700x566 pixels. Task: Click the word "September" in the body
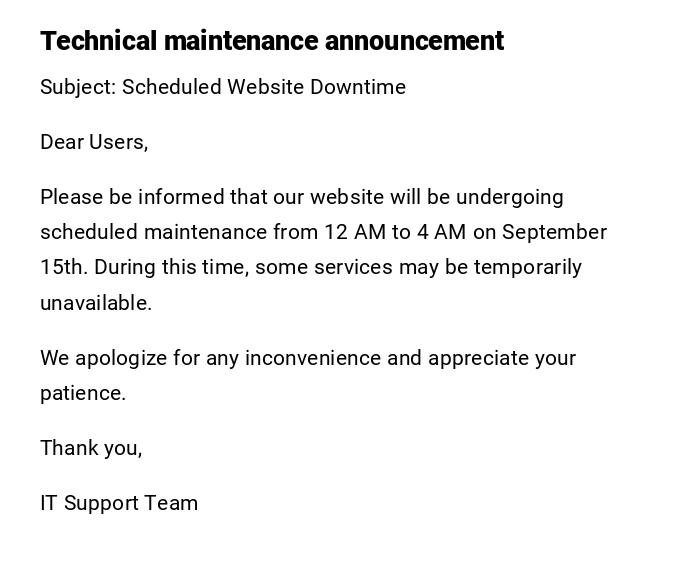554,232
